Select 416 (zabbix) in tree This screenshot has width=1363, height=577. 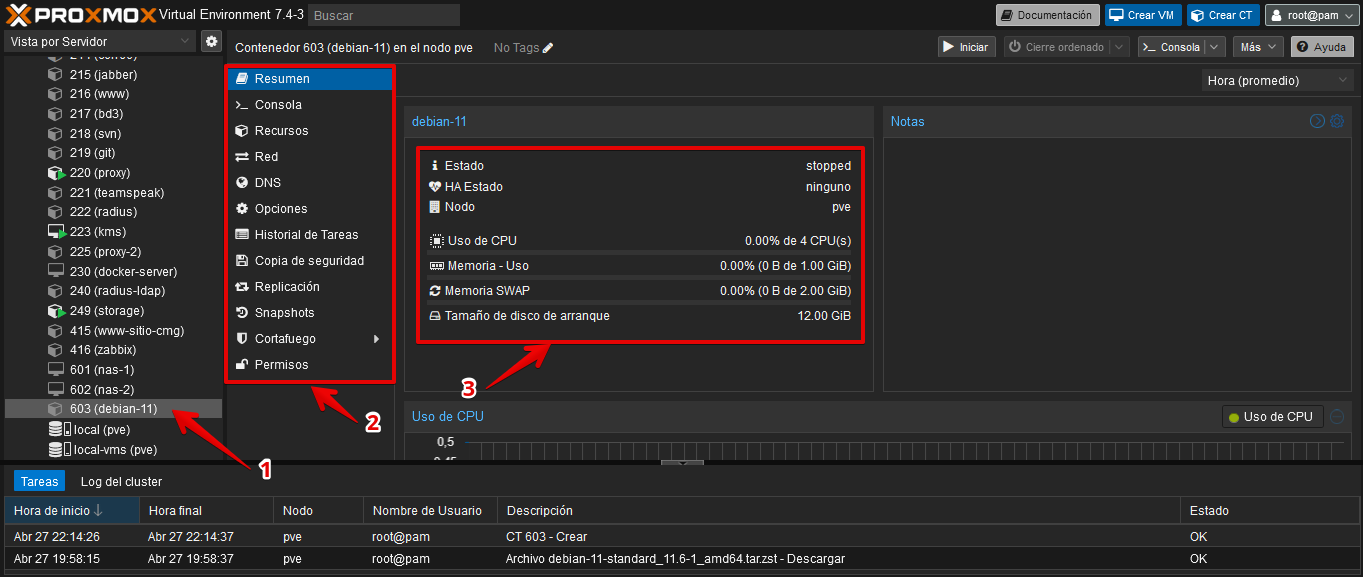point(113,350)
